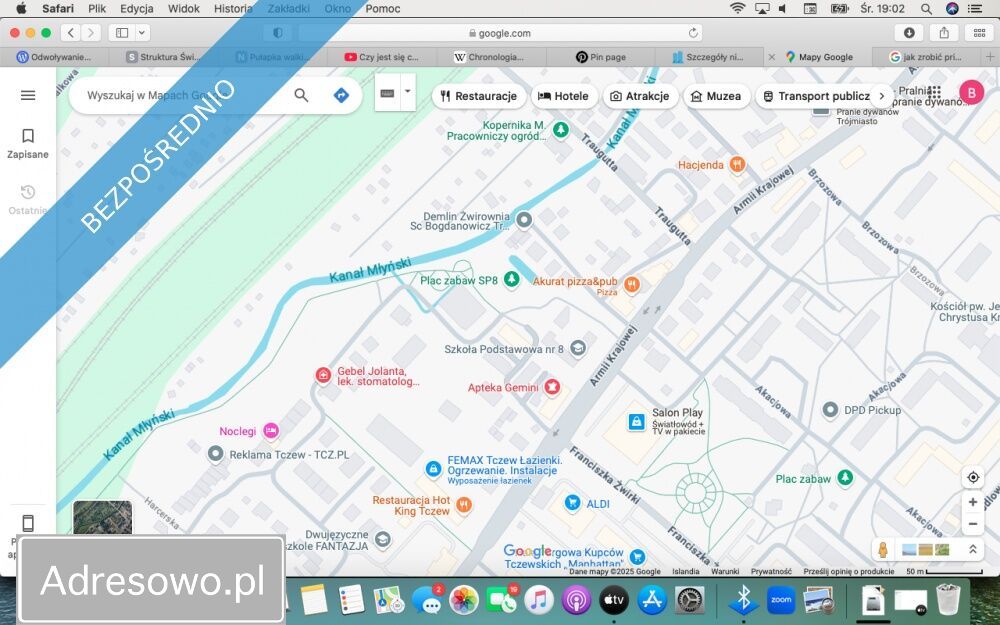The image size is (1000, 625).
Task: Zoom in the map with plus
Action: pos(973,502)
